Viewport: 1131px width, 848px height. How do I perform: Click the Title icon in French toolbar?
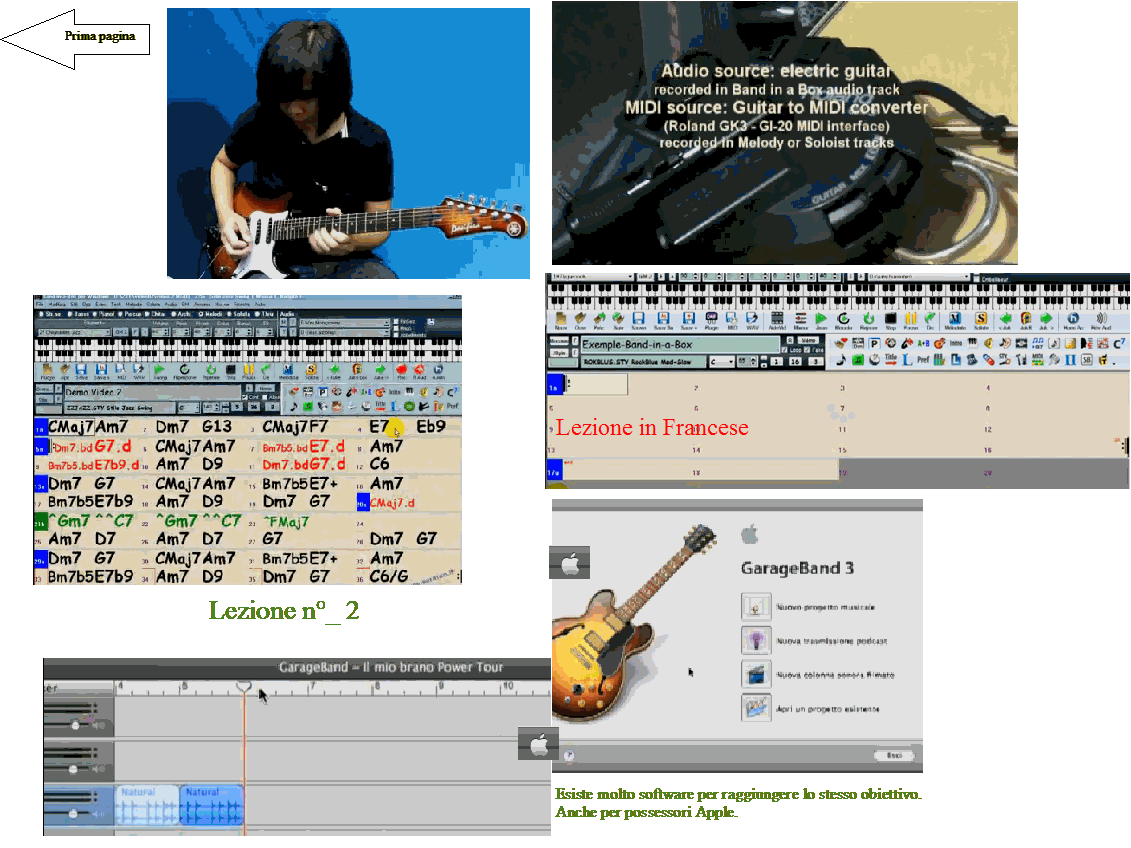[x=891, y=359]
